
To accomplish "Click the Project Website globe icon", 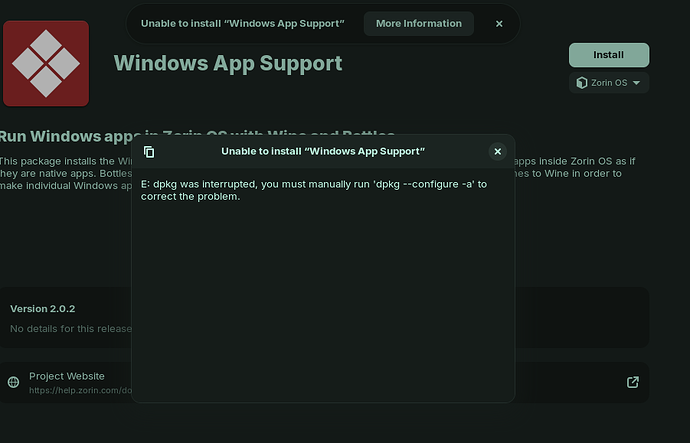I will tap(14, 382).
